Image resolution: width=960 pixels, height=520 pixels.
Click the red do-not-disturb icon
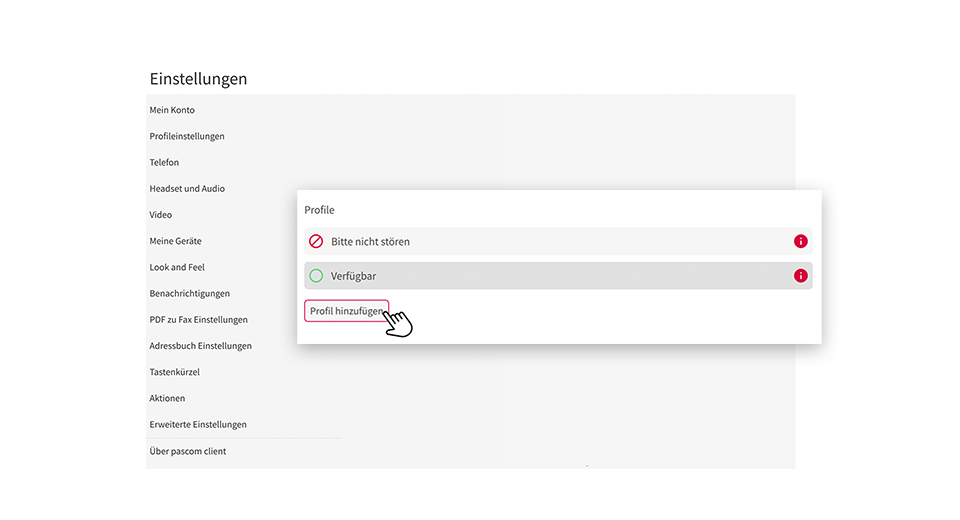[316, 241]
